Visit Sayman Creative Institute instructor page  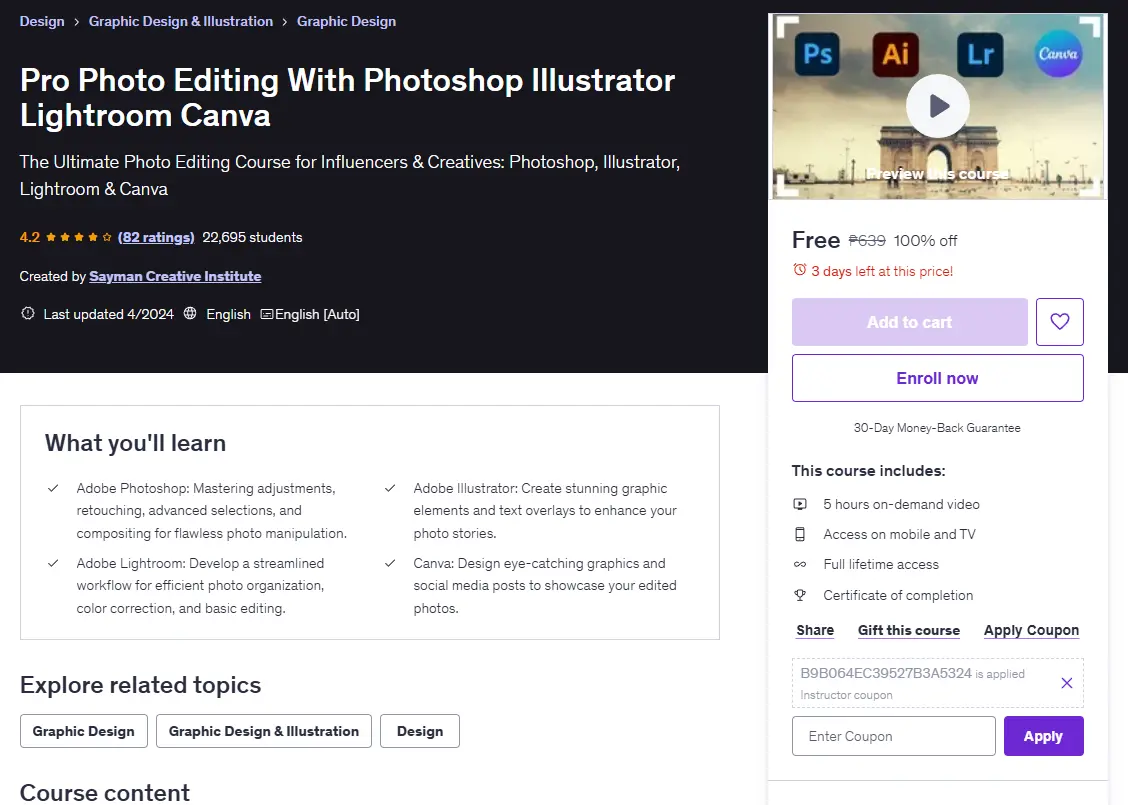coord(175,276)
